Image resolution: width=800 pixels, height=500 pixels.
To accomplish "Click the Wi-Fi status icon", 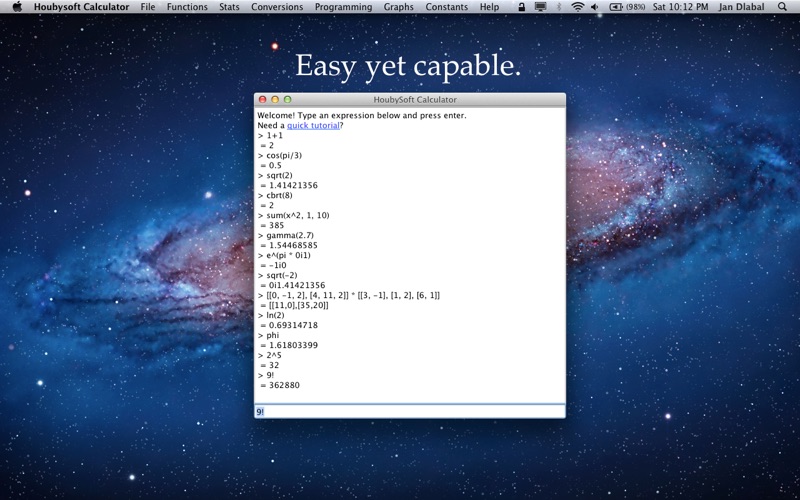I will (578, 7).
